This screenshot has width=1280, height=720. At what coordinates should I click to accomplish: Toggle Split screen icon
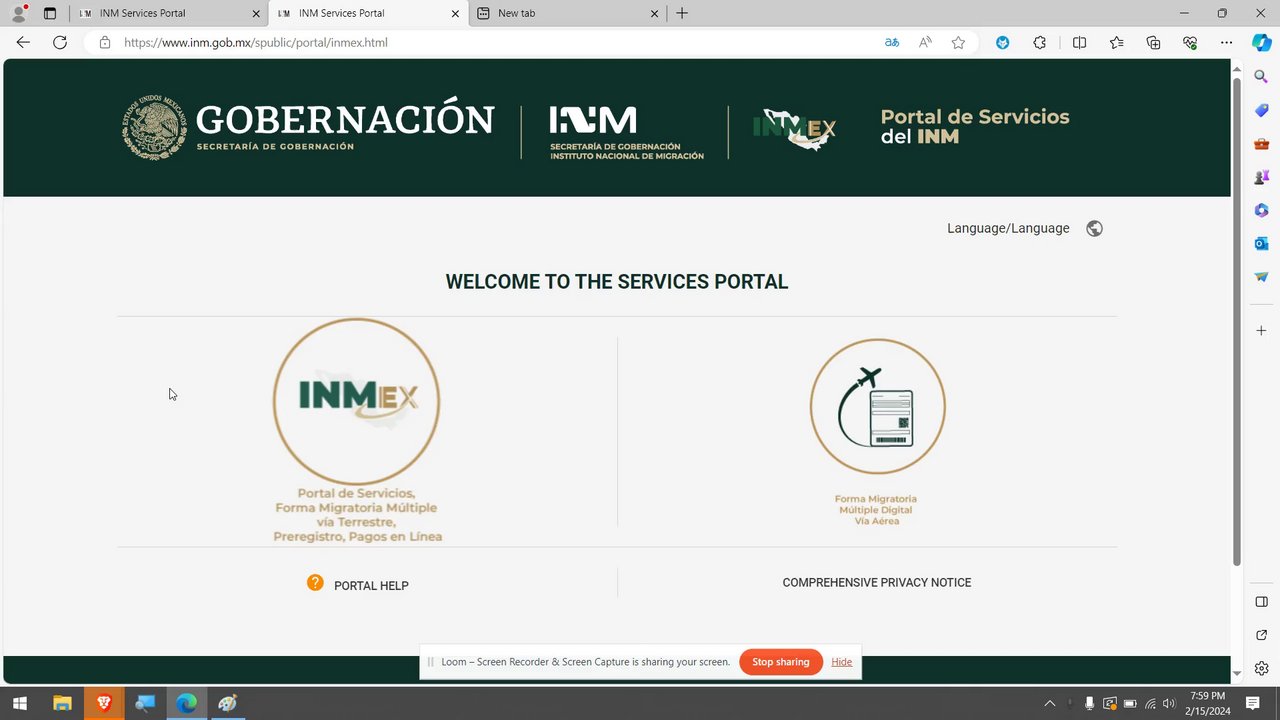1079,42
